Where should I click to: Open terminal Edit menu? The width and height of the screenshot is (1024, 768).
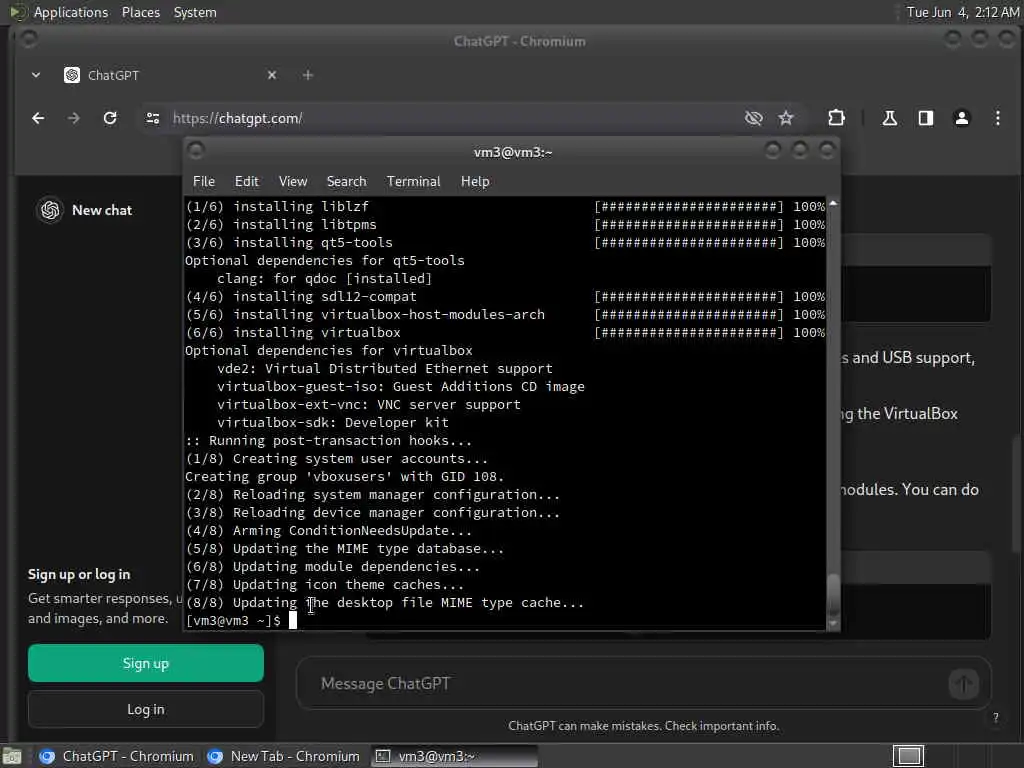coord(247,182)
